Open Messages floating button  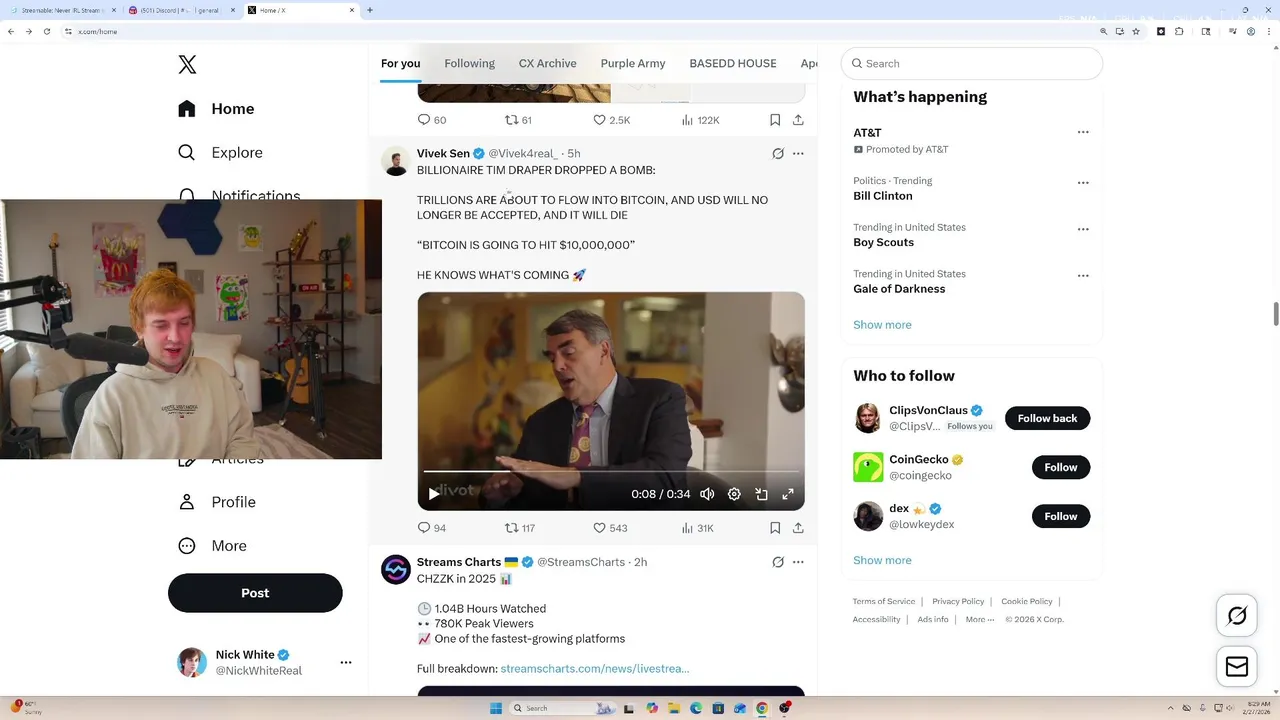pyautogui.click(x=1237, y=667)
